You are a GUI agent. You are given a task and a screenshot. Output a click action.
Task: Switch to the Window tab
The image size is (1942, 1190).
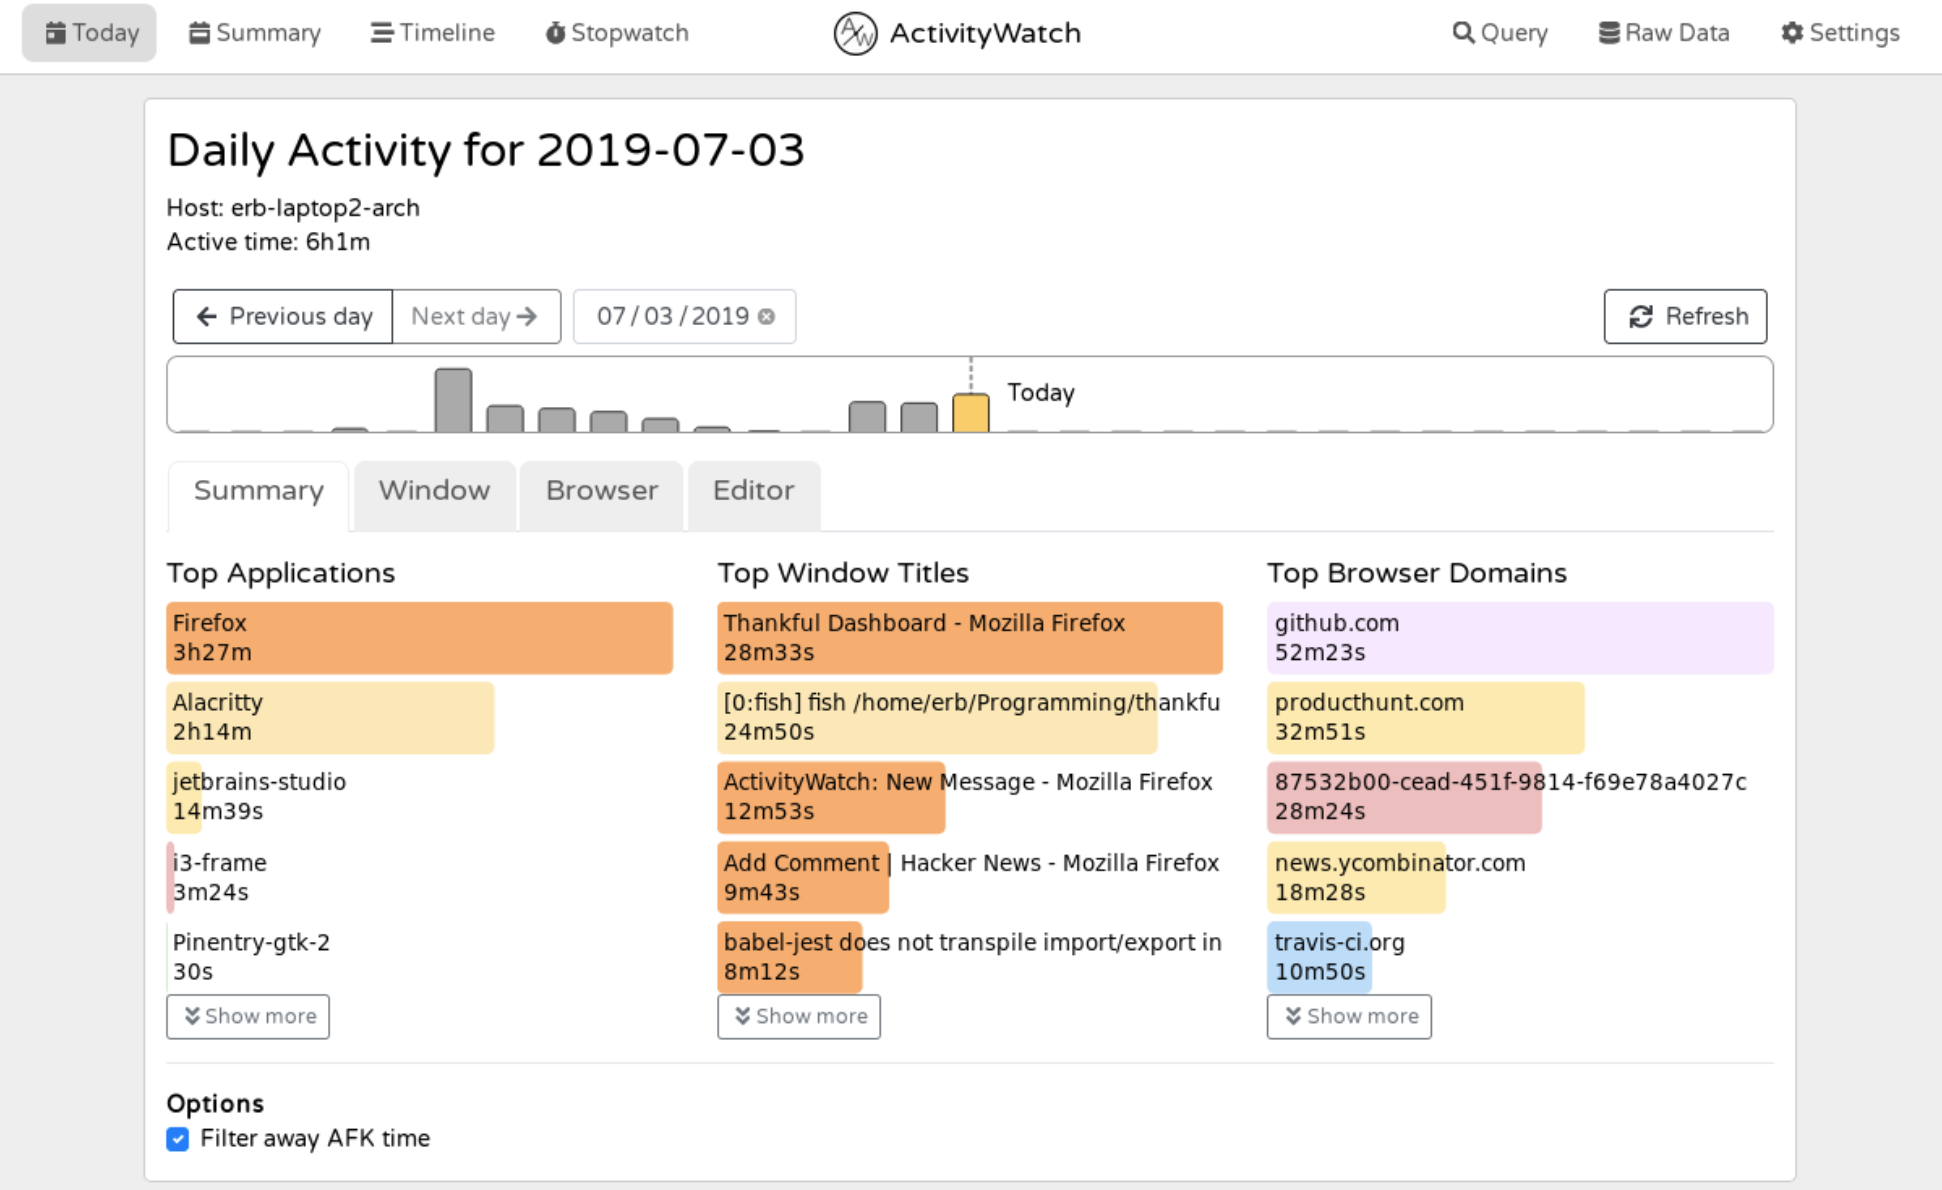434,491
